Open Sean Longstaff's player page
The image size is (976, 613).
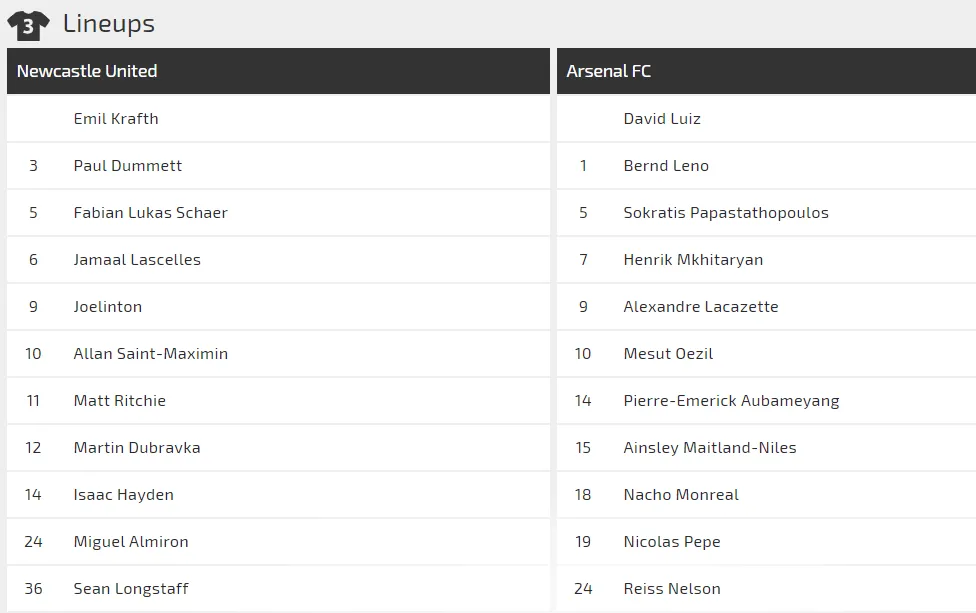tap(131, 589)
